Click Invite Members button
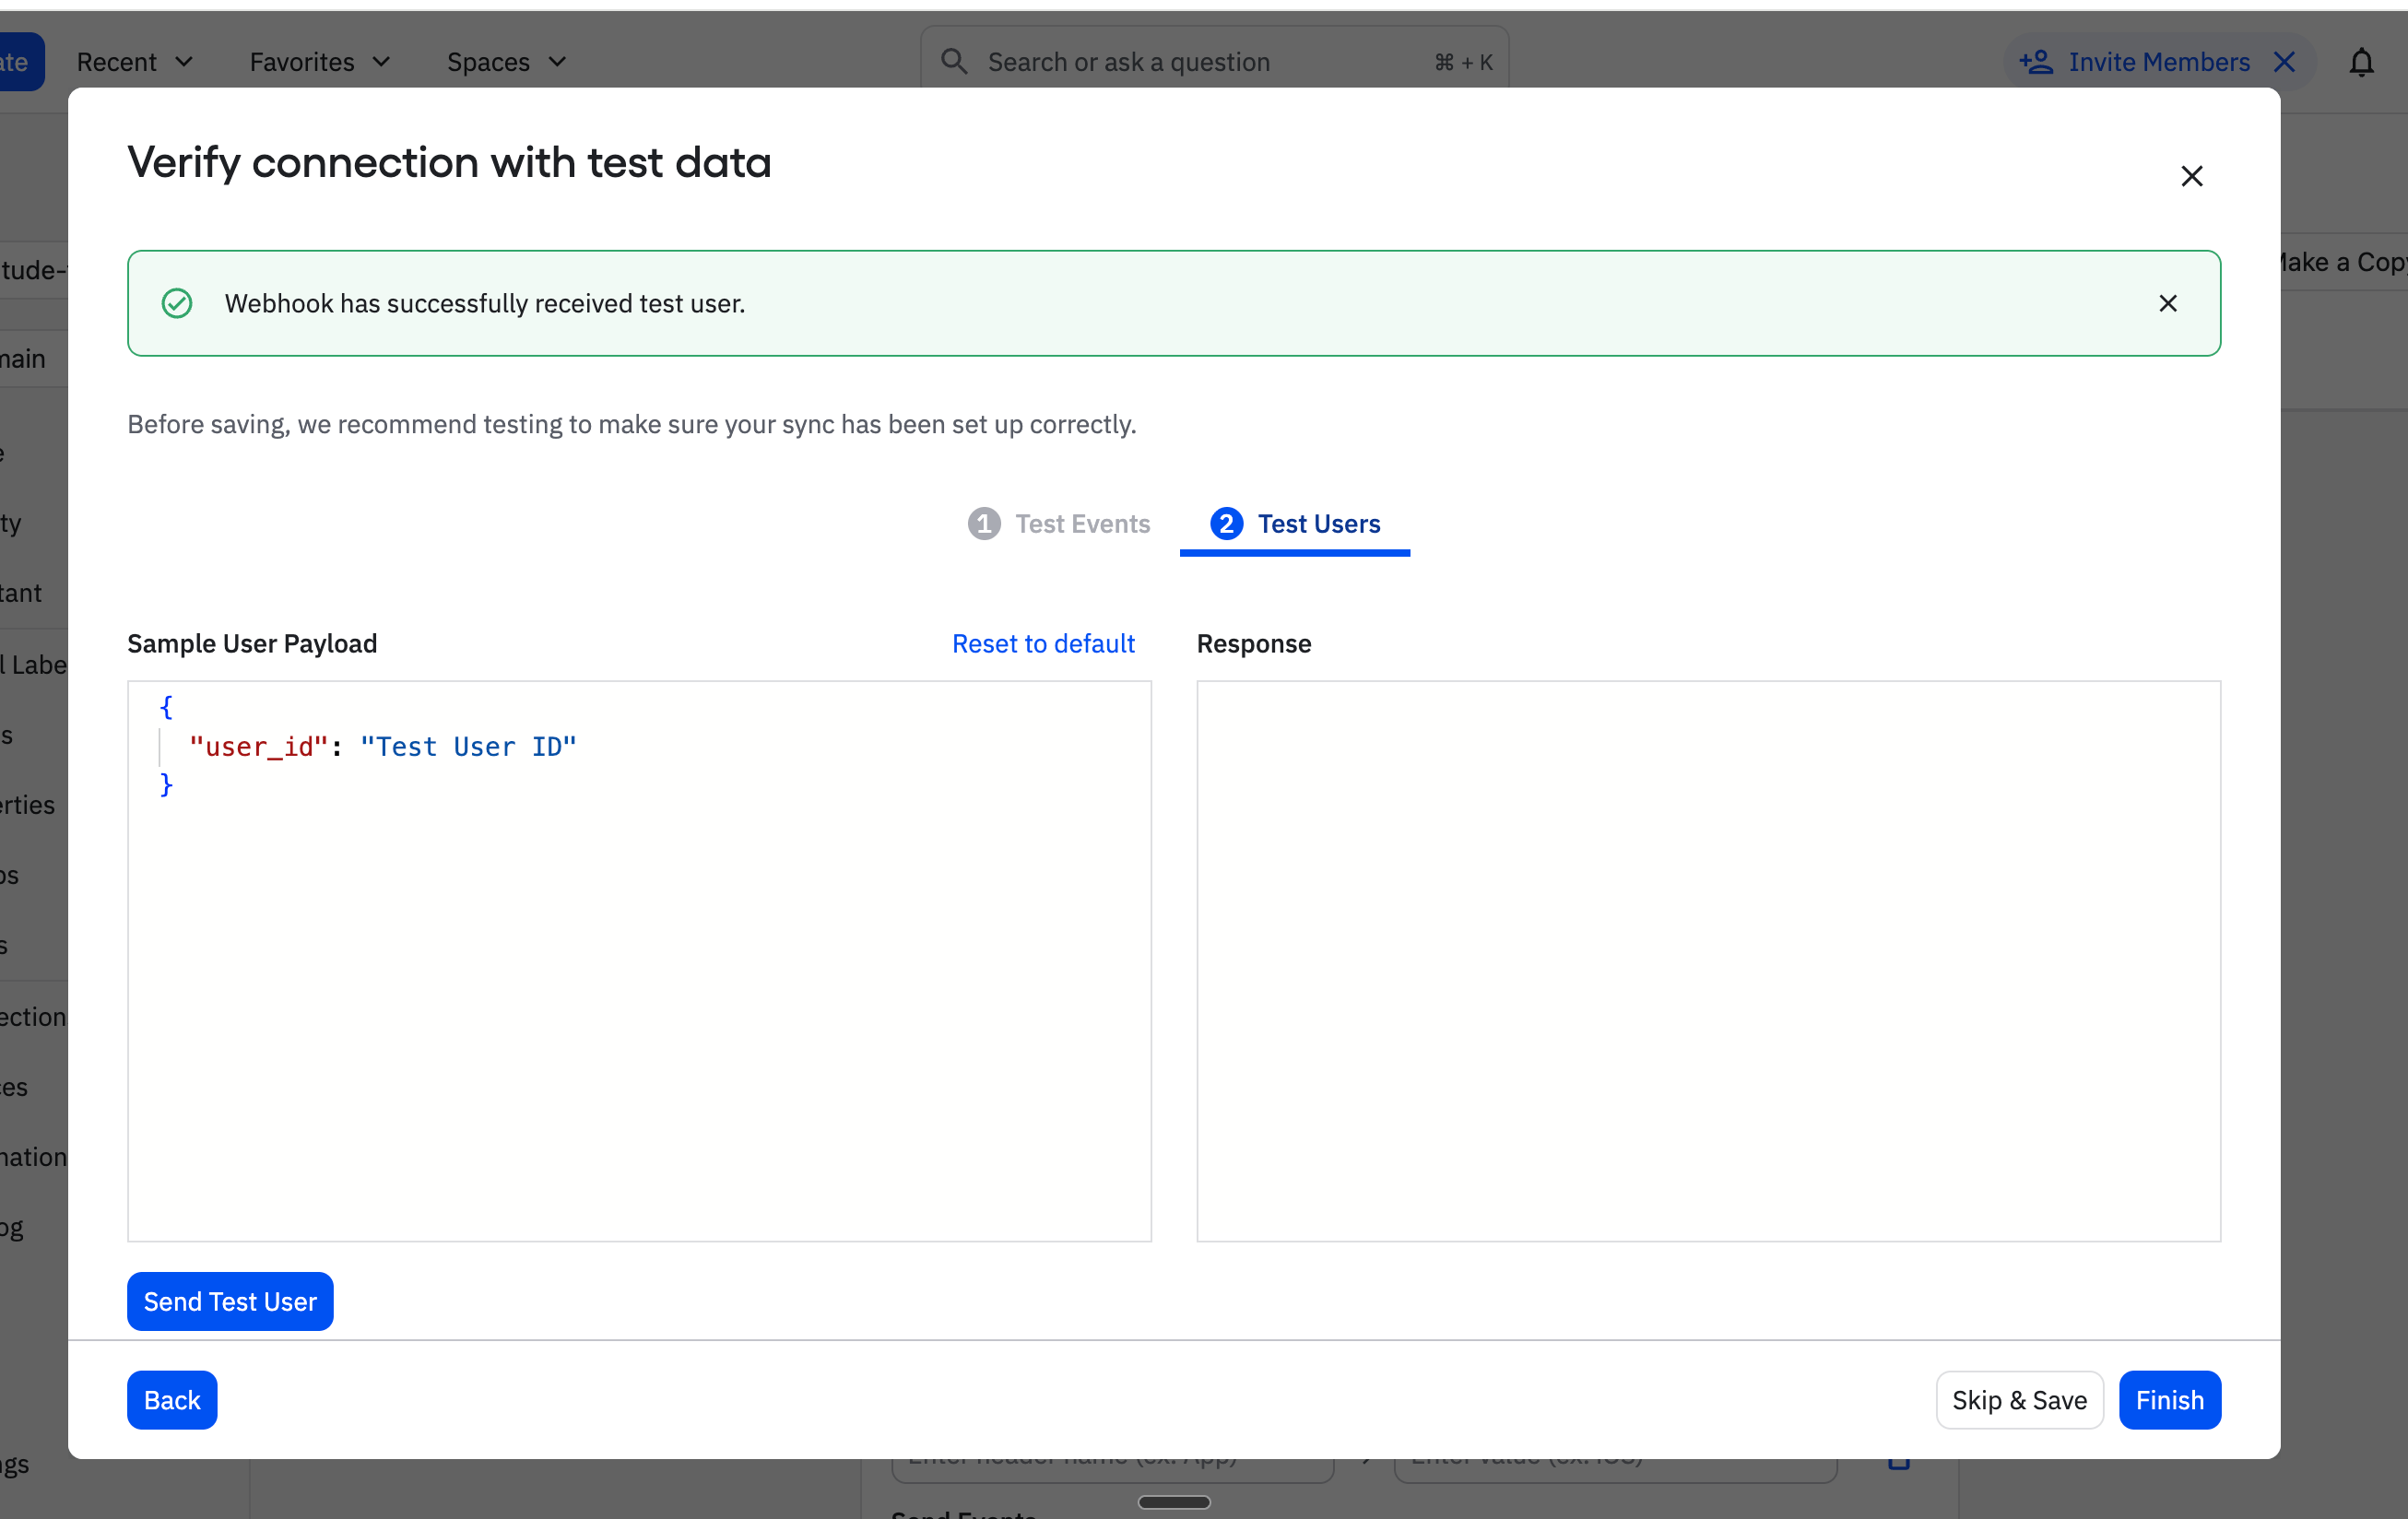The image size is (2408, 1519). pos(2158,62)
